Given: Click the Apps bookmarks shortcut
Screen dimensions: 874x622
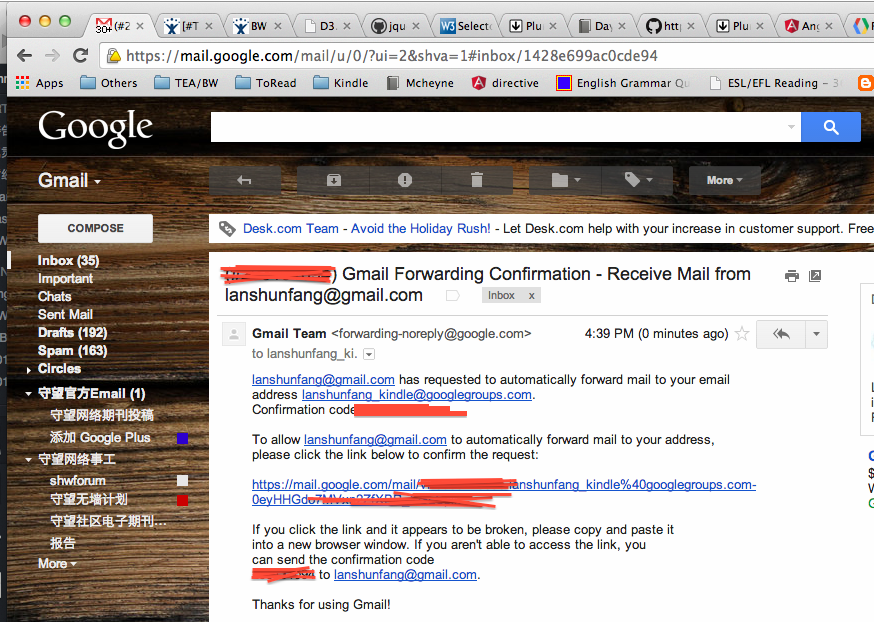Looking at the screenshot, I should (x=40, y=83).
